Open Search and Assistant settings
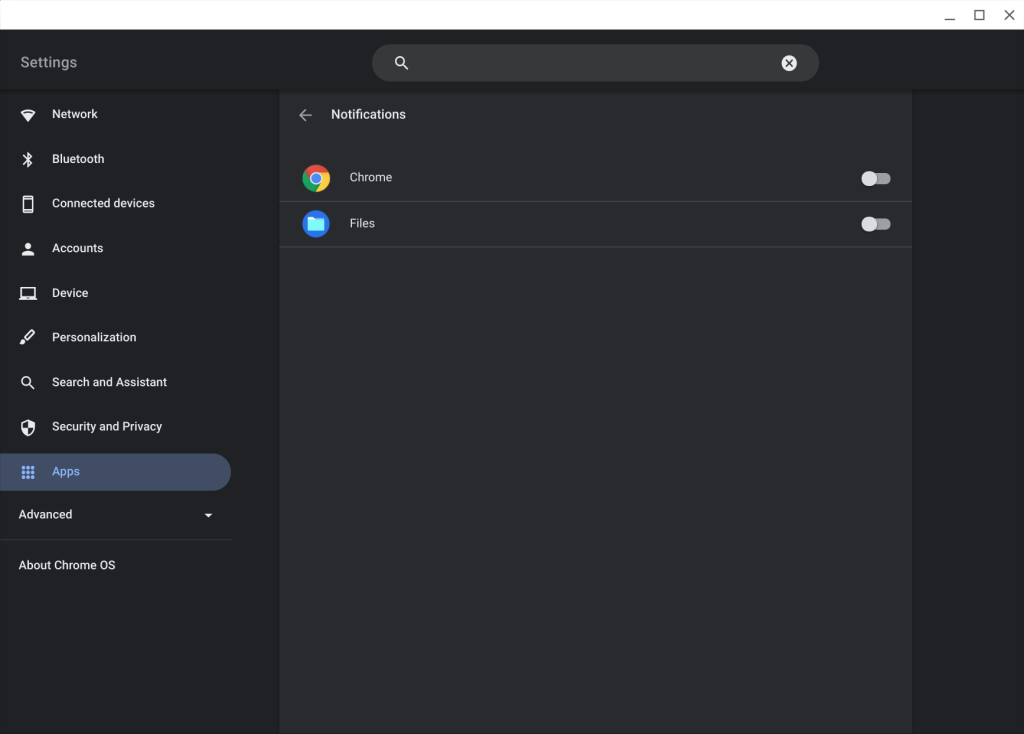1024x734 pixels. point(116,383)
